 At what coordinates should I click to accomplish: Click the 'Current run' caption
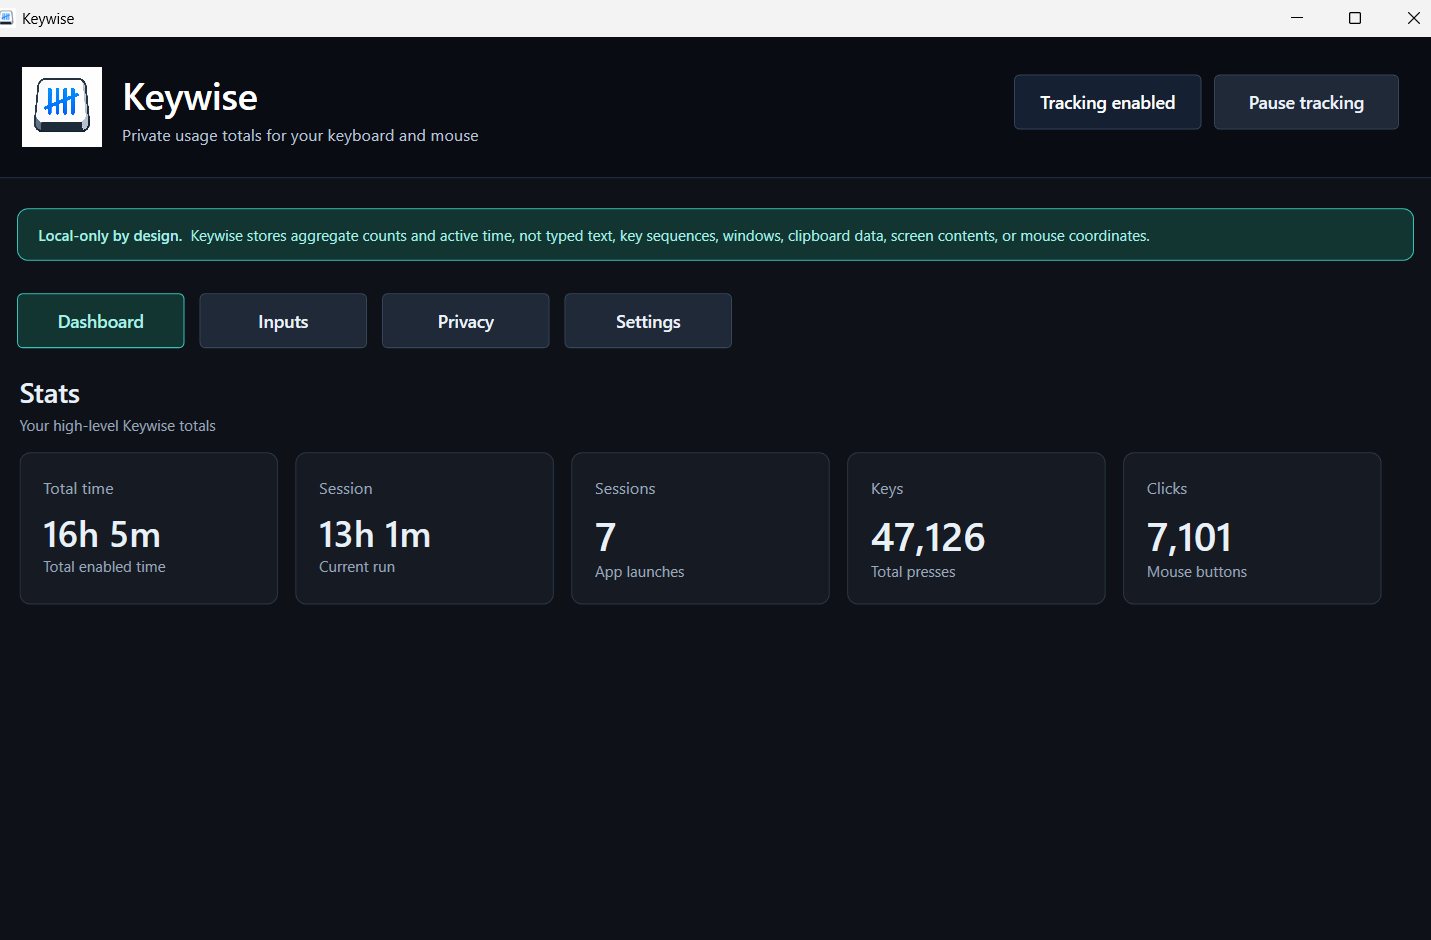coord(357,567)
